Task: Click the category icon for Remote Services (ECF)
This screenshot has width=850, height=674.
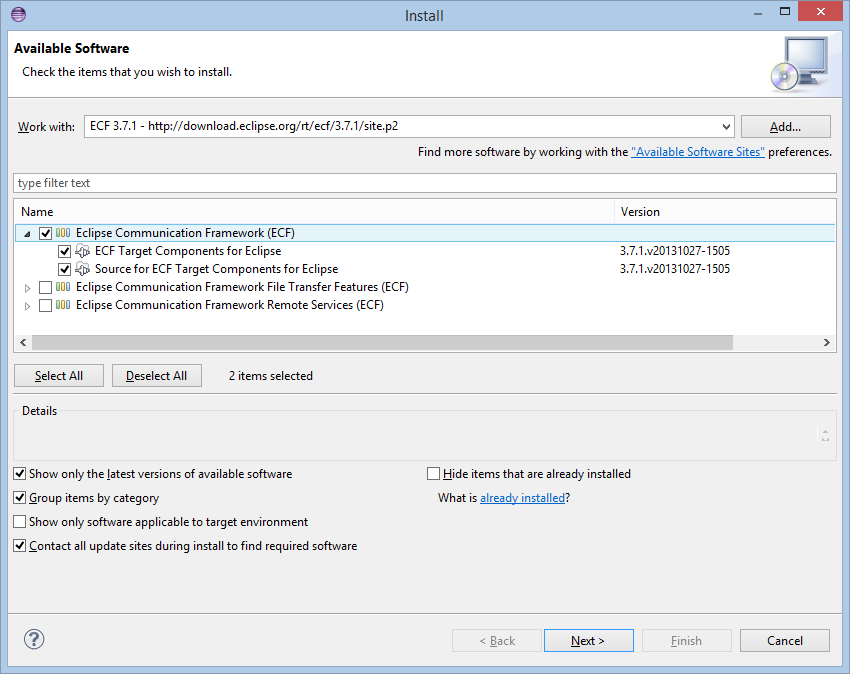Action: tap(63, 305)
